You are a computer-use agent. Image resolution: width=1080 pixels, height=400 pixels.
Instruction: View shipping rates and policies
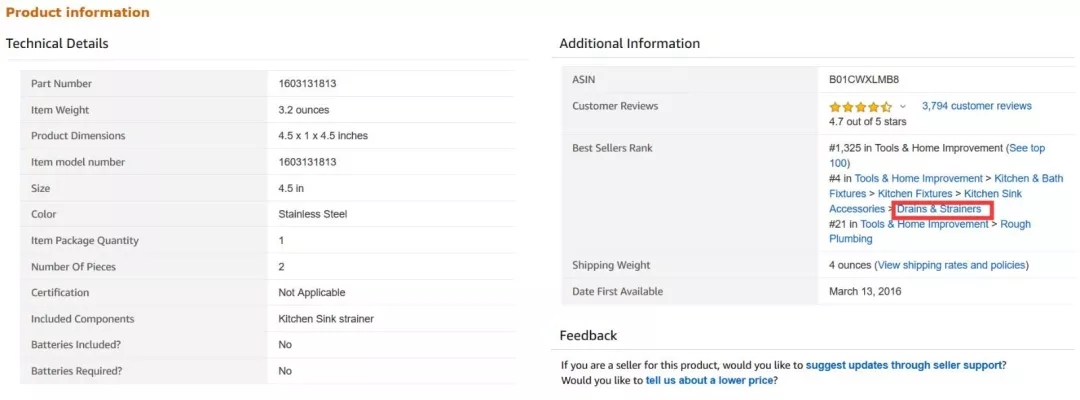point(951,265)
